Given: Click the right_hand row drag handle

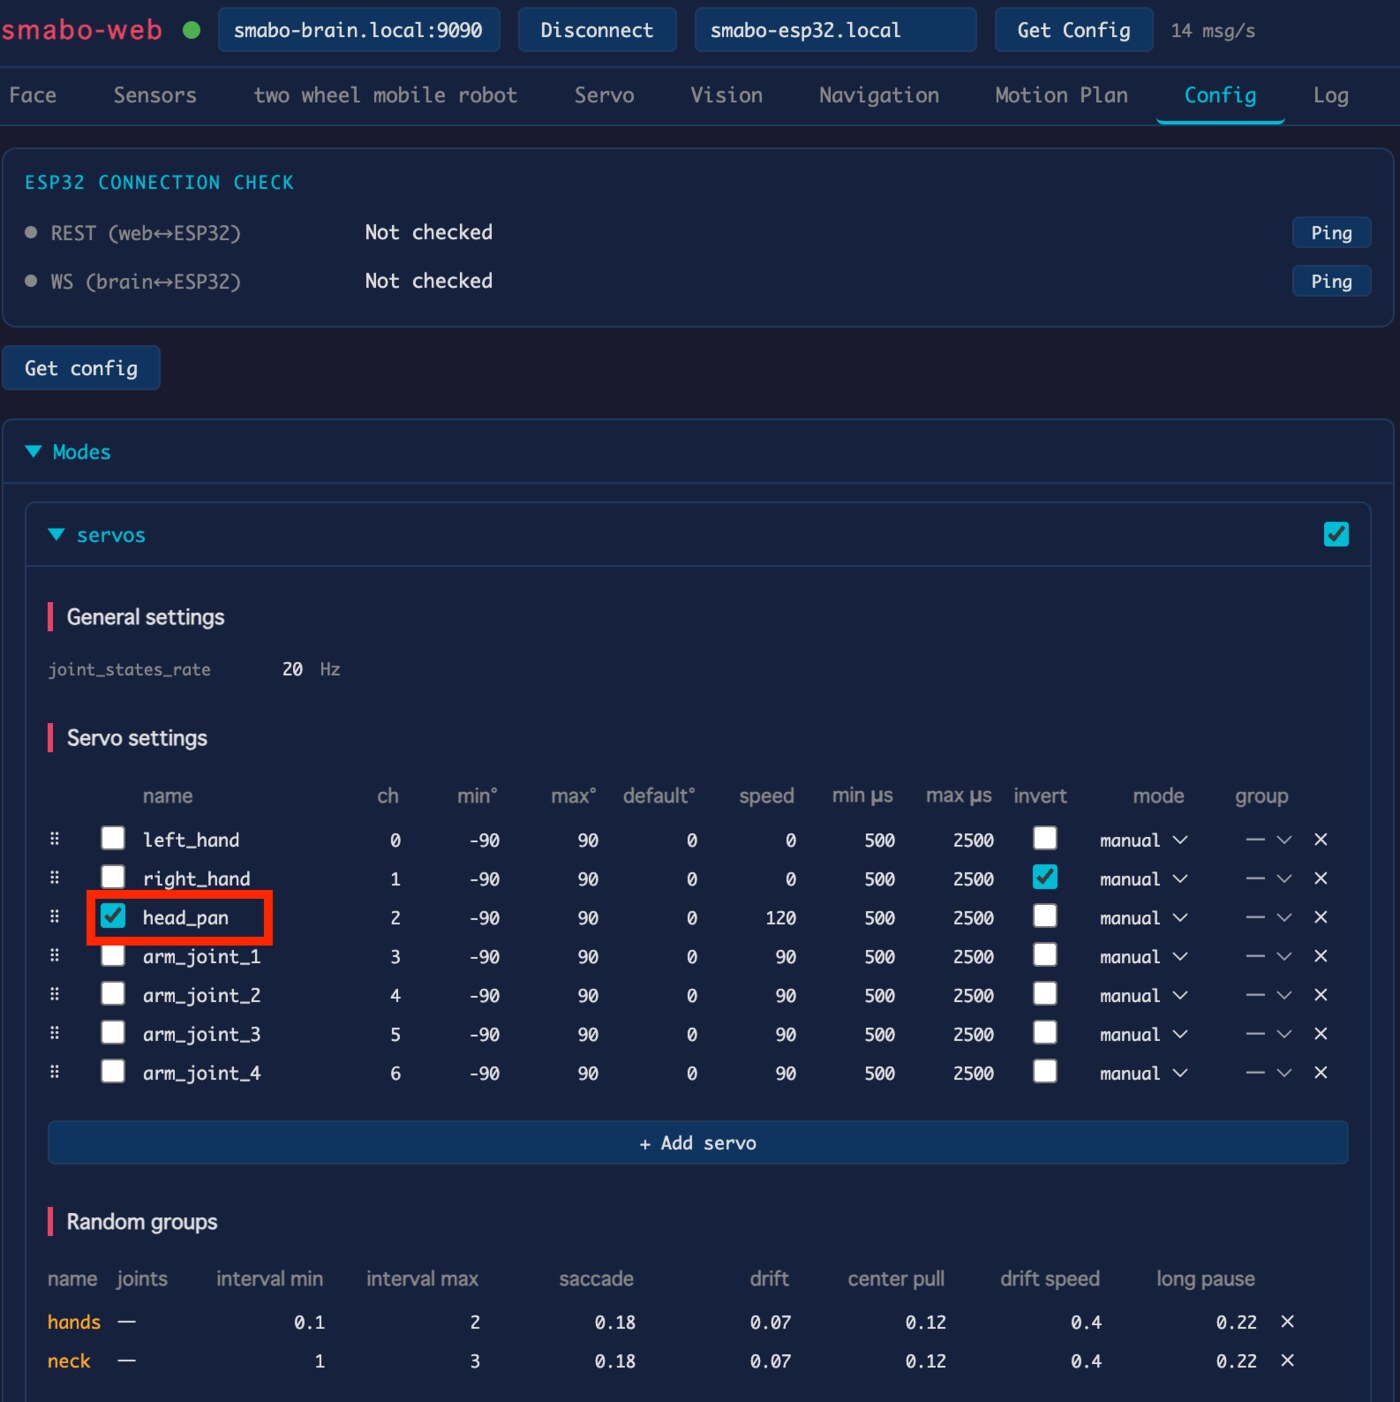Looking at the screenshot, I should (55, 878).
